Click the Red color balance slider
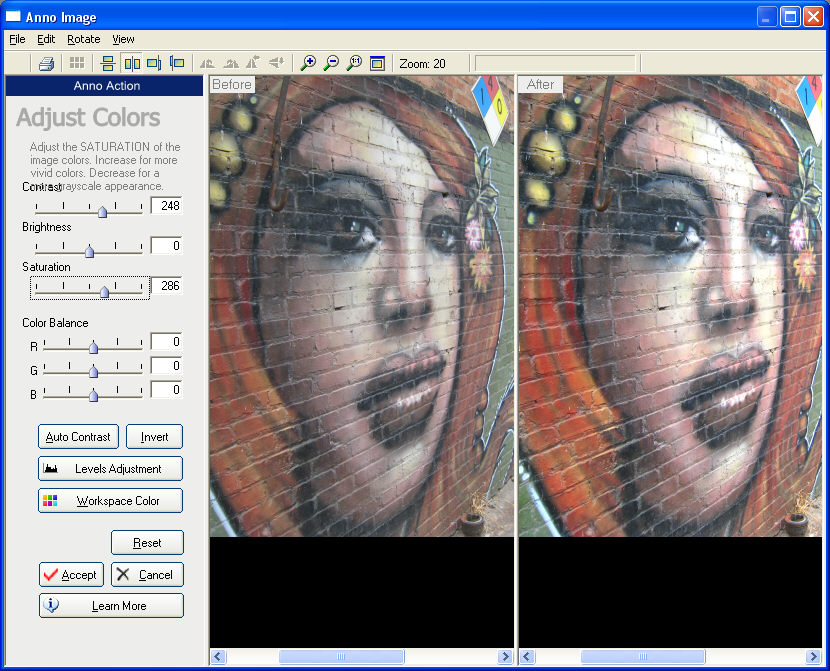This screenshot has width=830, height=671. tap(93, 347)
